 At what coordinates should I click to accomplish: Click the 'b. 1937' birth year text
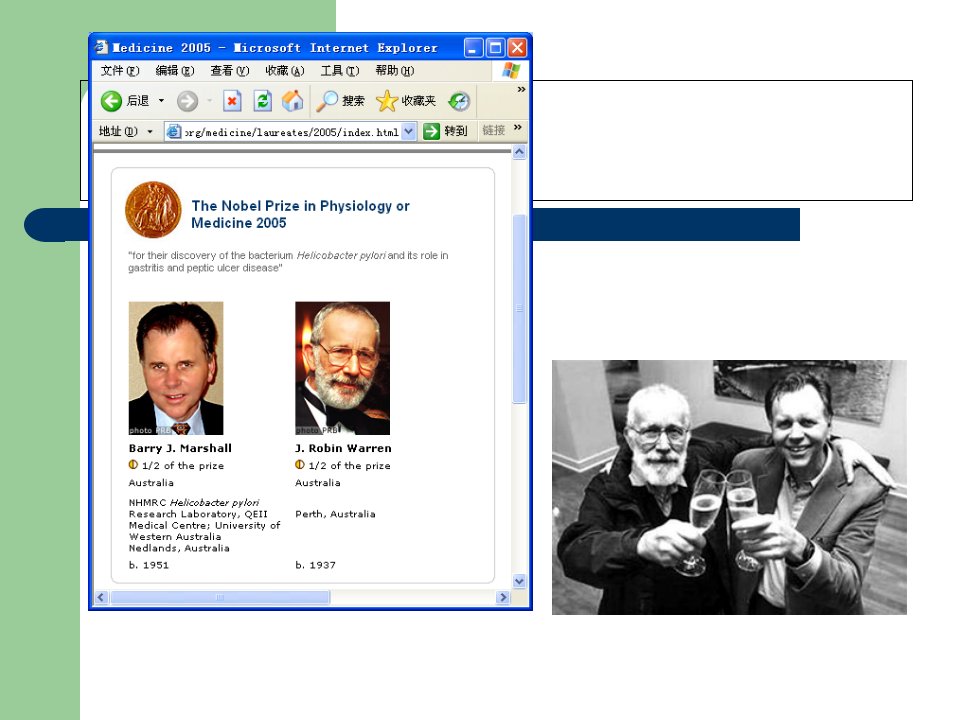(x=315, y=565)
